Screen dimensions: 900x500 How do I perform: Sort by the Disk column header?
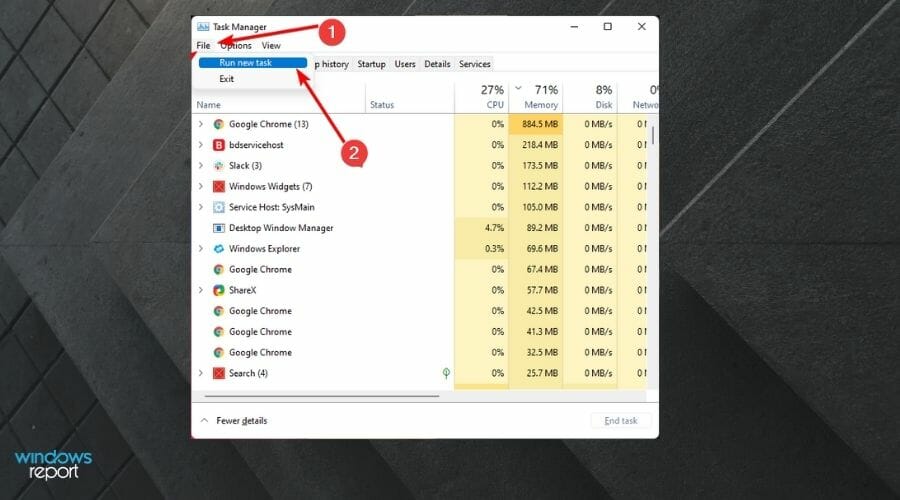(590, 98)
